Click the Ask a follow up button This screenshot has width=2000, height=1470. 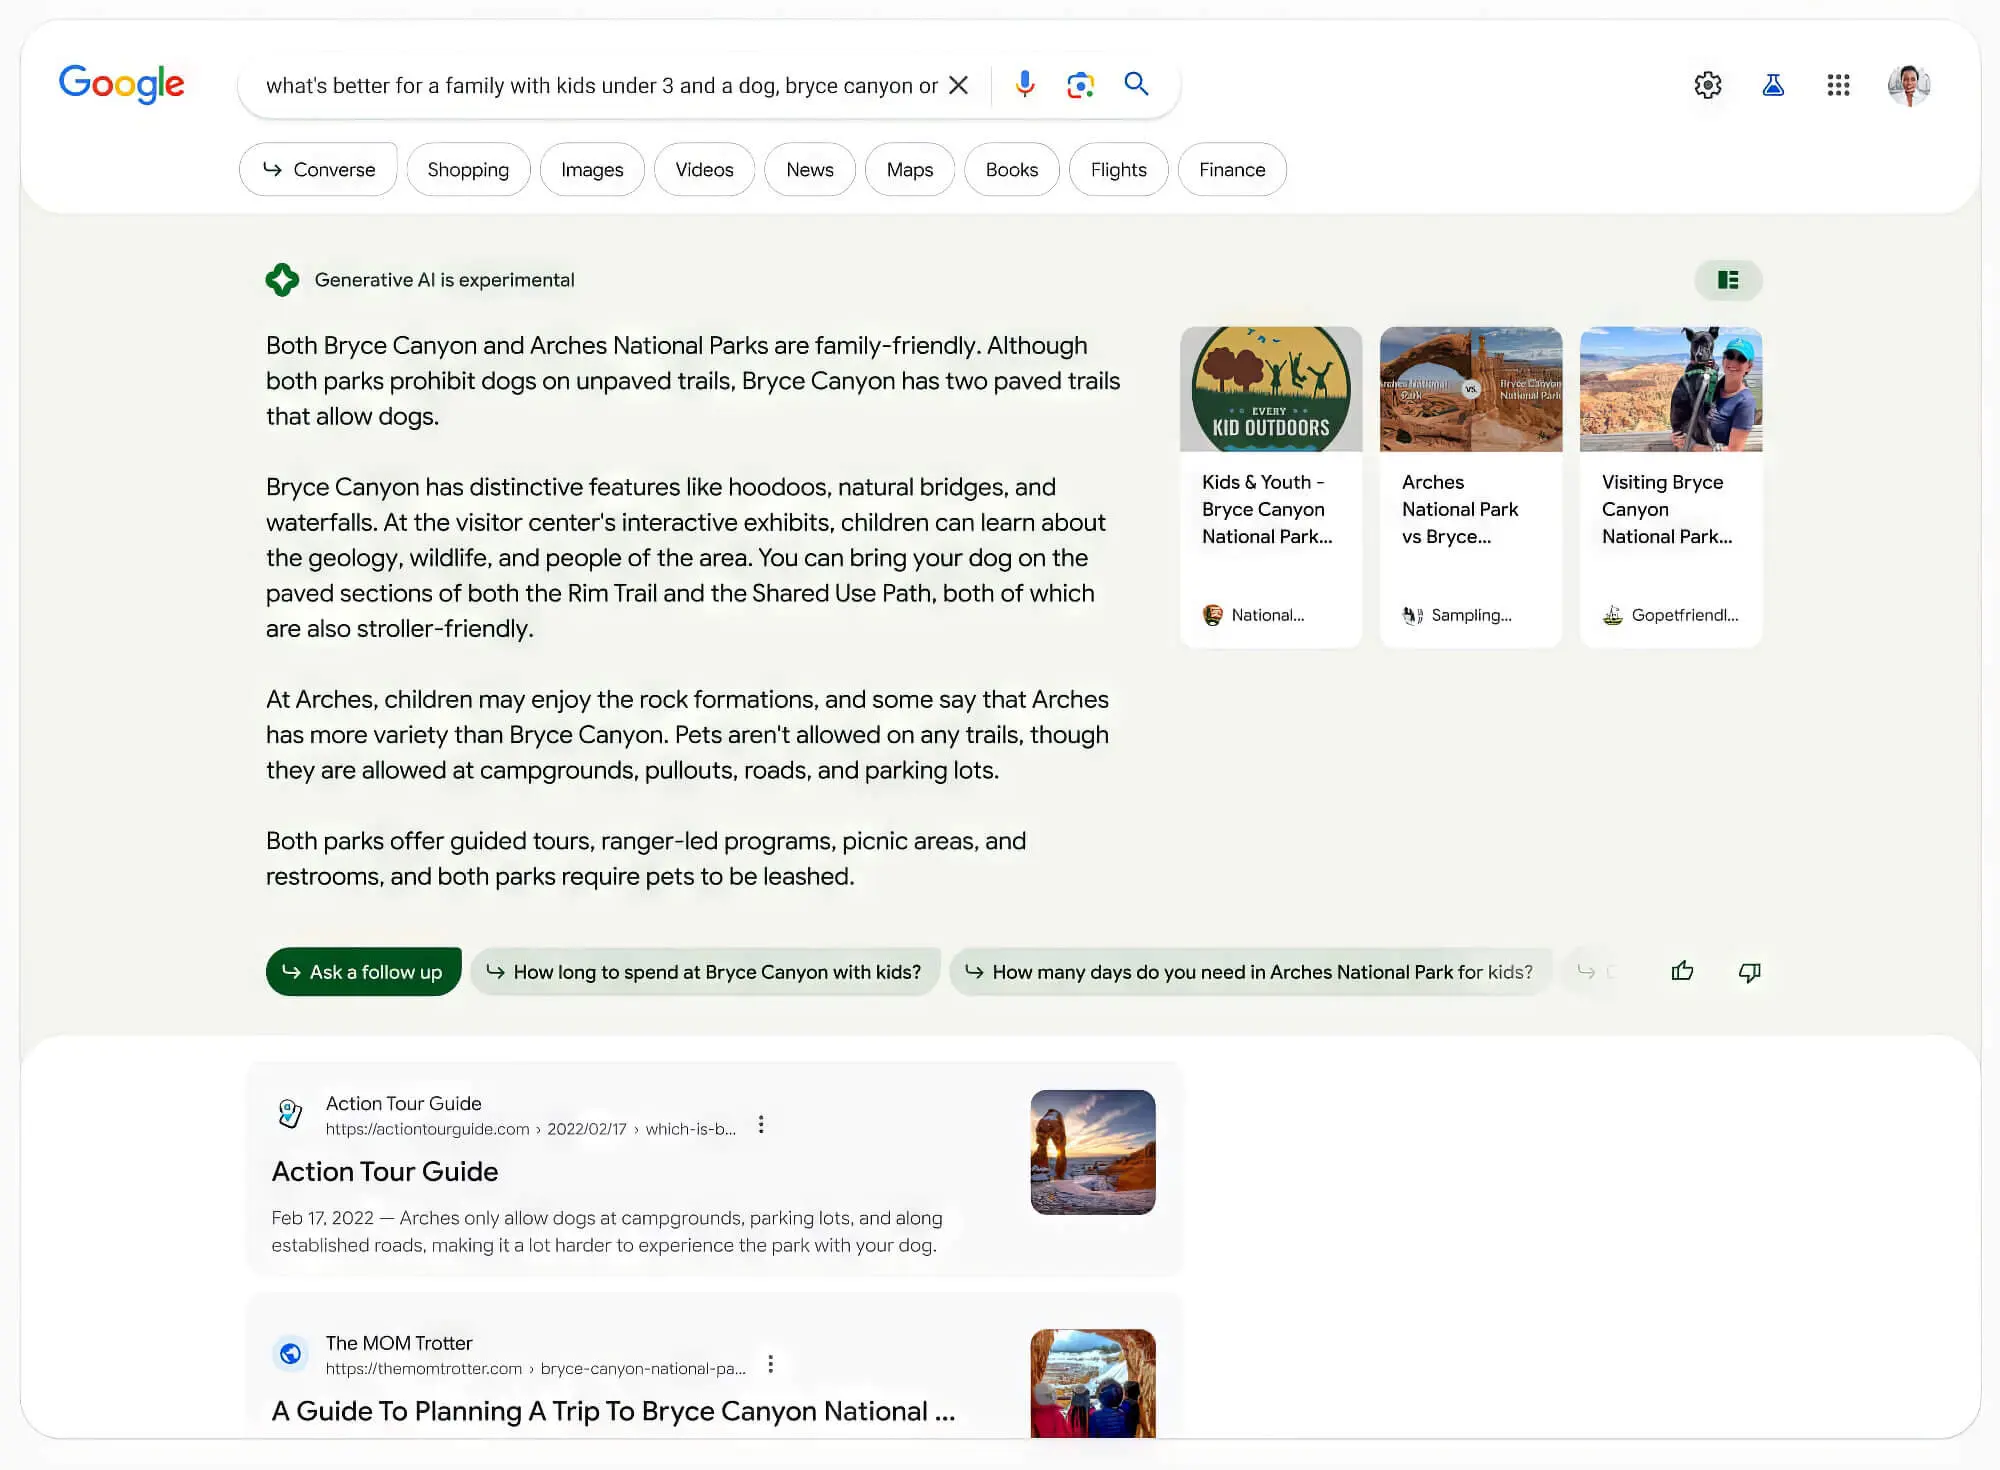pos(363,971)
